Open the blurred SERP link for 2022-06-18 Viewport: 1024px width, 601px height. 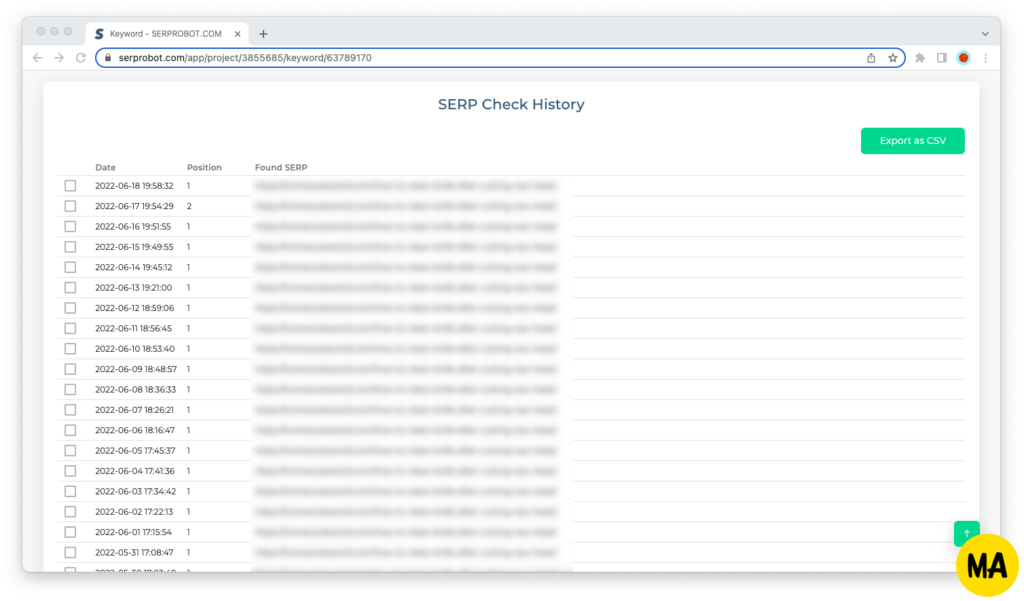point(406,186)
